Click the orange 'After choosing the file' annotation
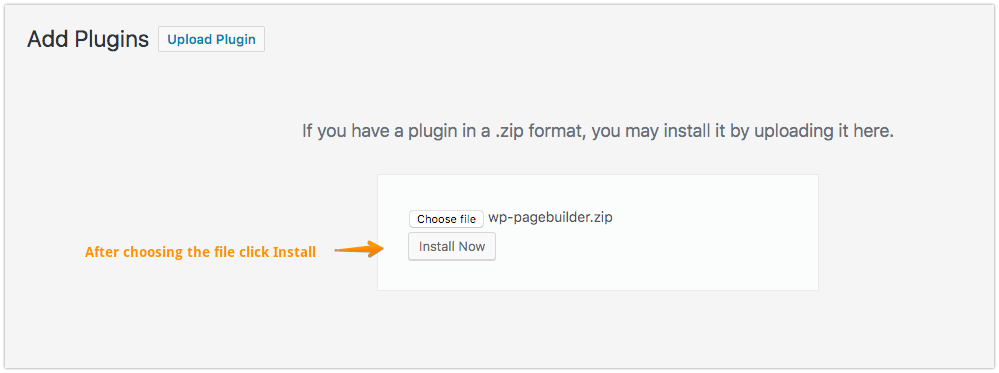The height and width of the screenshot is (373, 999). 201,252
